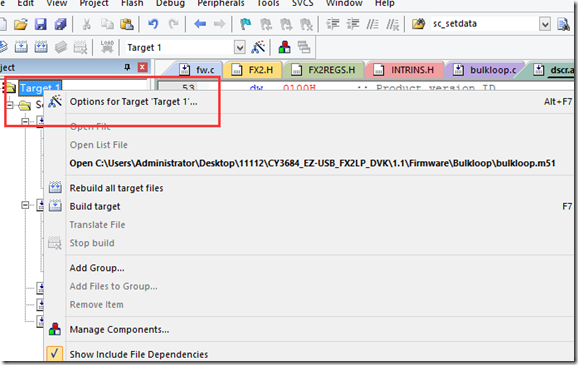Viewport: 578px width, 365px height.
Task: Pin the Project panel
Action: [127, 67]
